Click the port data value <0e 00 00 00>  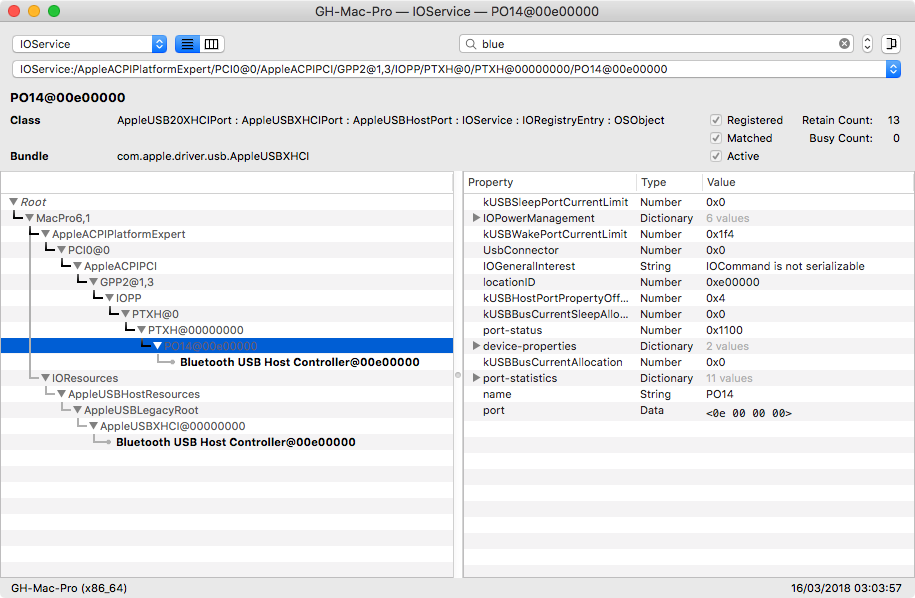749,413
